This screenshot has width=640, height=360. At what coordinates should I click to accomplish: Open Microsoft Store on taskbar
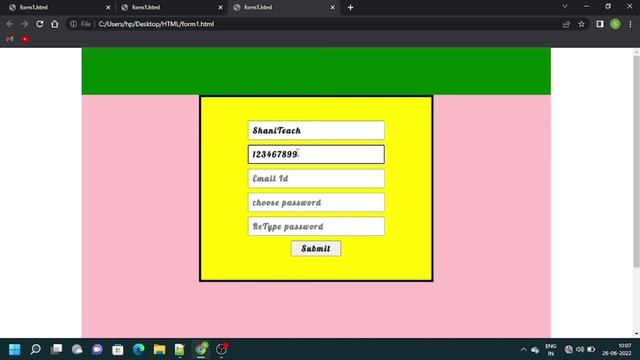pyautogui.click(x=118, y=349)
